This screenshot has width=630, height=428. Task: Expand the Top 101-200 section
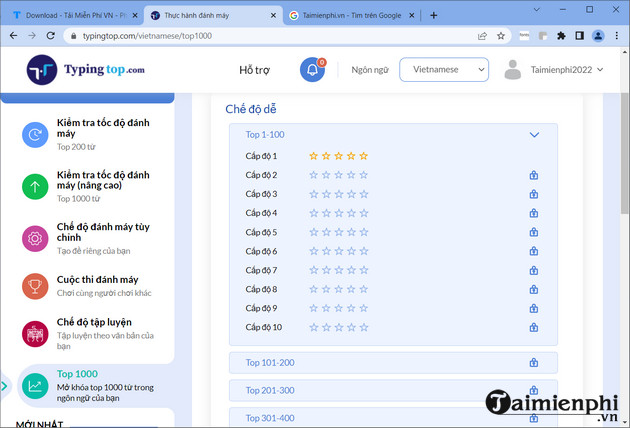tap(393, 363)
